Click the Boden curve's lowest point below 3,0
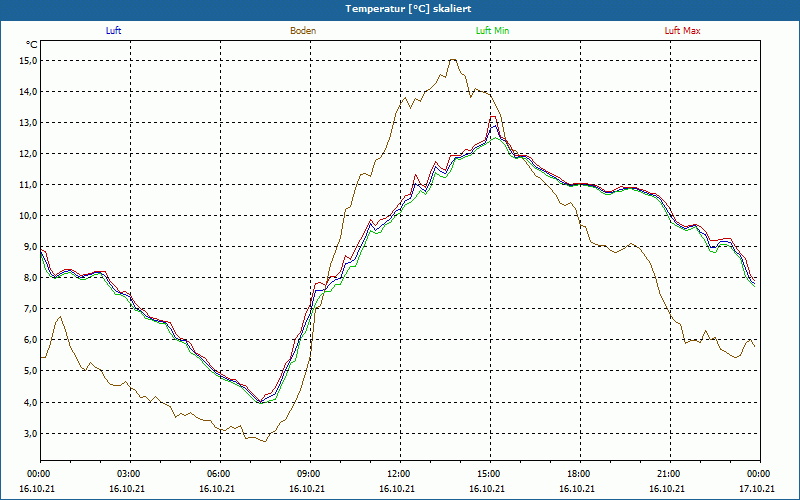The image size is (800, 500). [264, 441]
